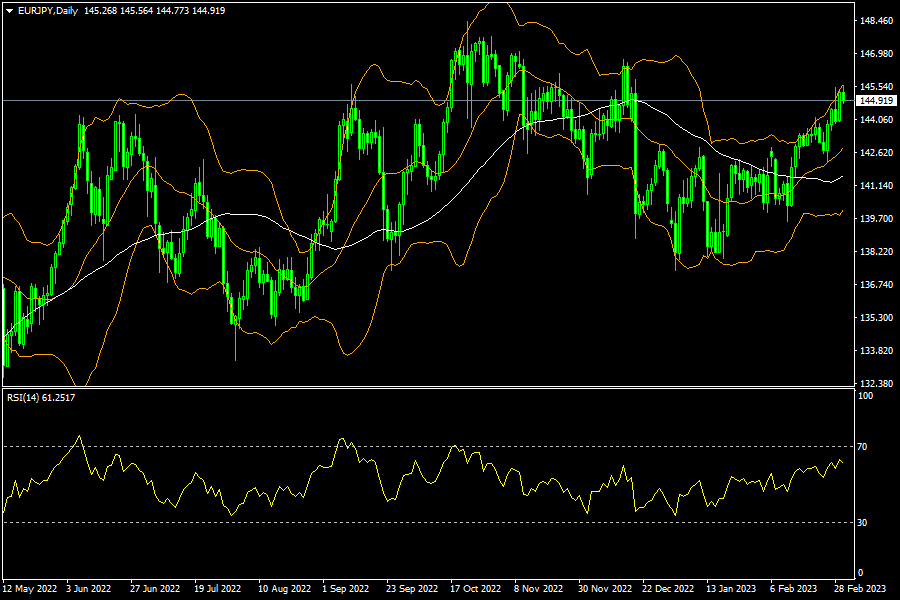Click the 148.460 price scale label
900x600 pixels.
[876, 21]
